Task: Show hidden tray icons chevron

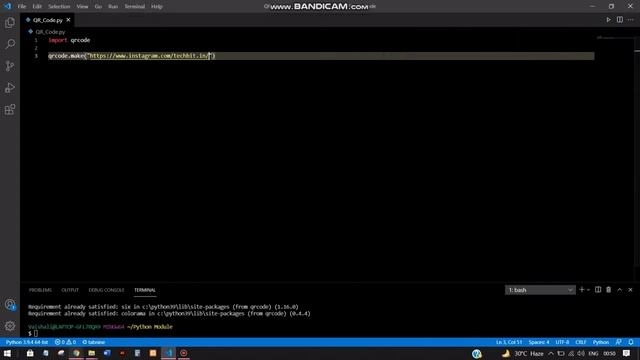Action: [551, 353]
